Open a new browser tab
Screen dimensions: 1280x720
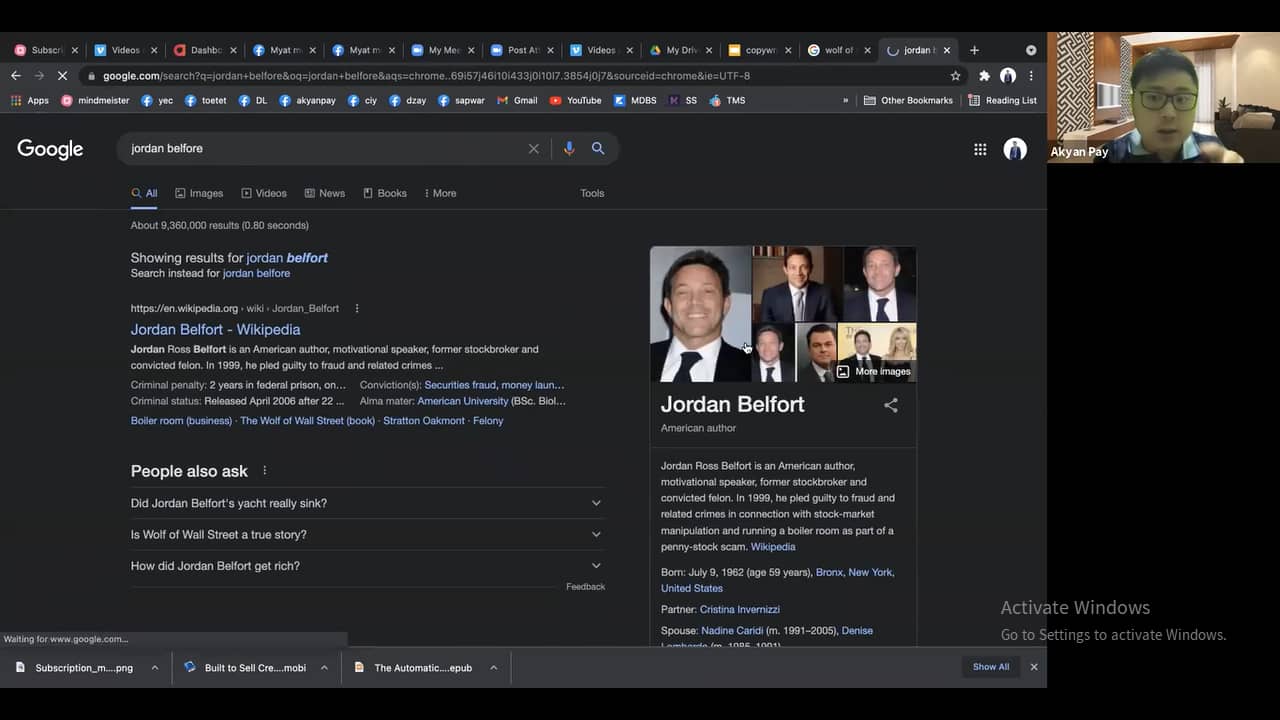(x=974, y=50)
